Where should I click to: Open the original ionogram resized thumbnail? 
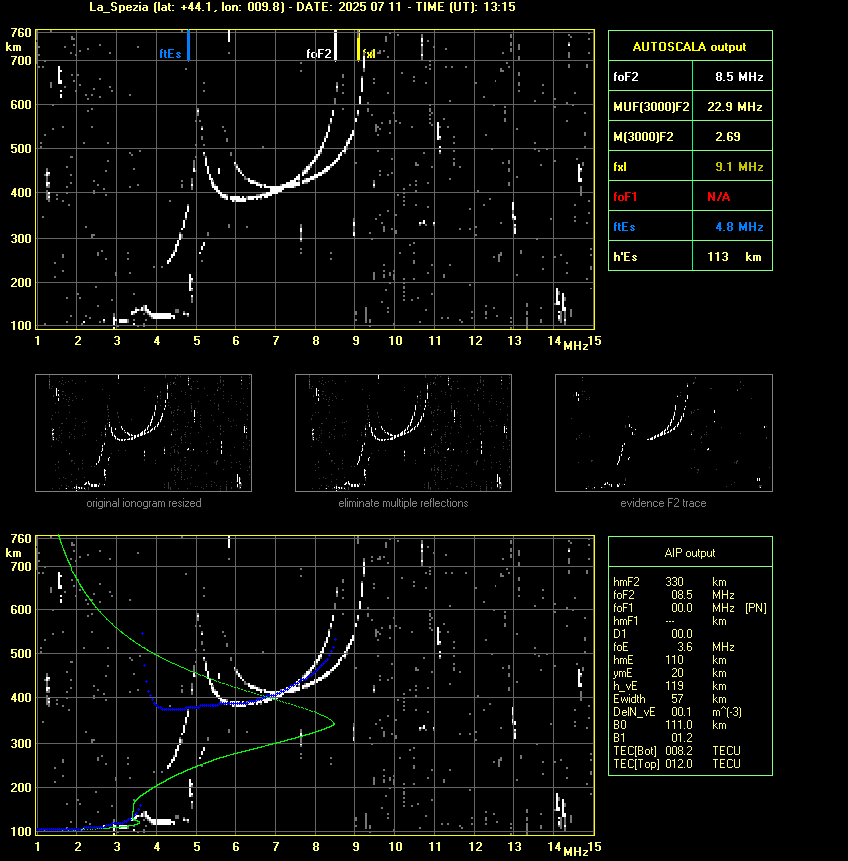143,433
